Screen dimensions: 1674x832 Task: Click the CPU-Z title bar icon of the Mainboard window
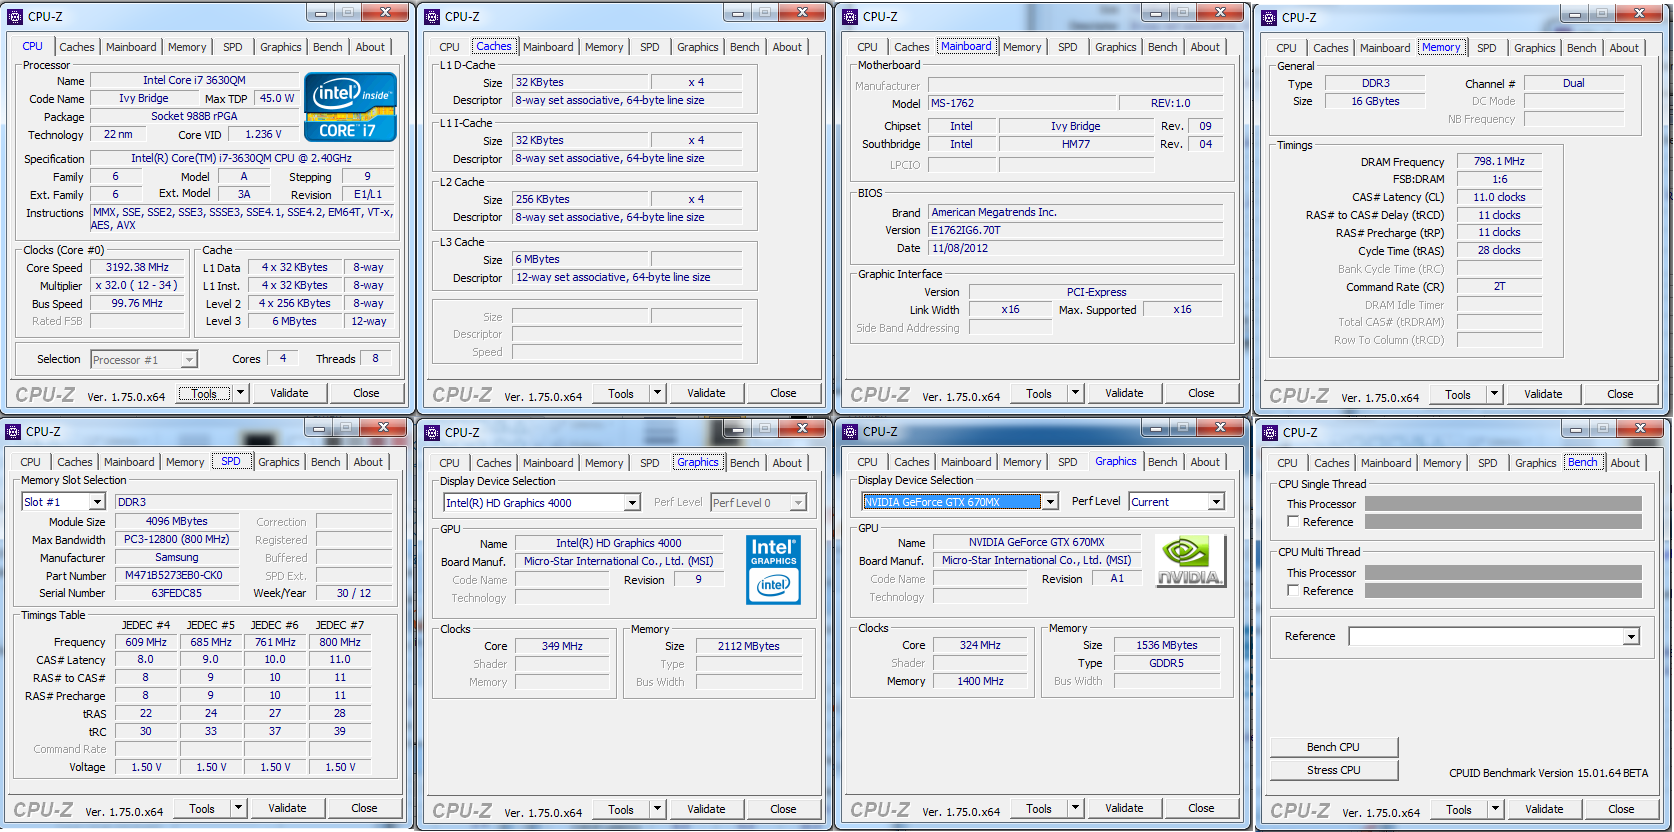click(850, 16)
